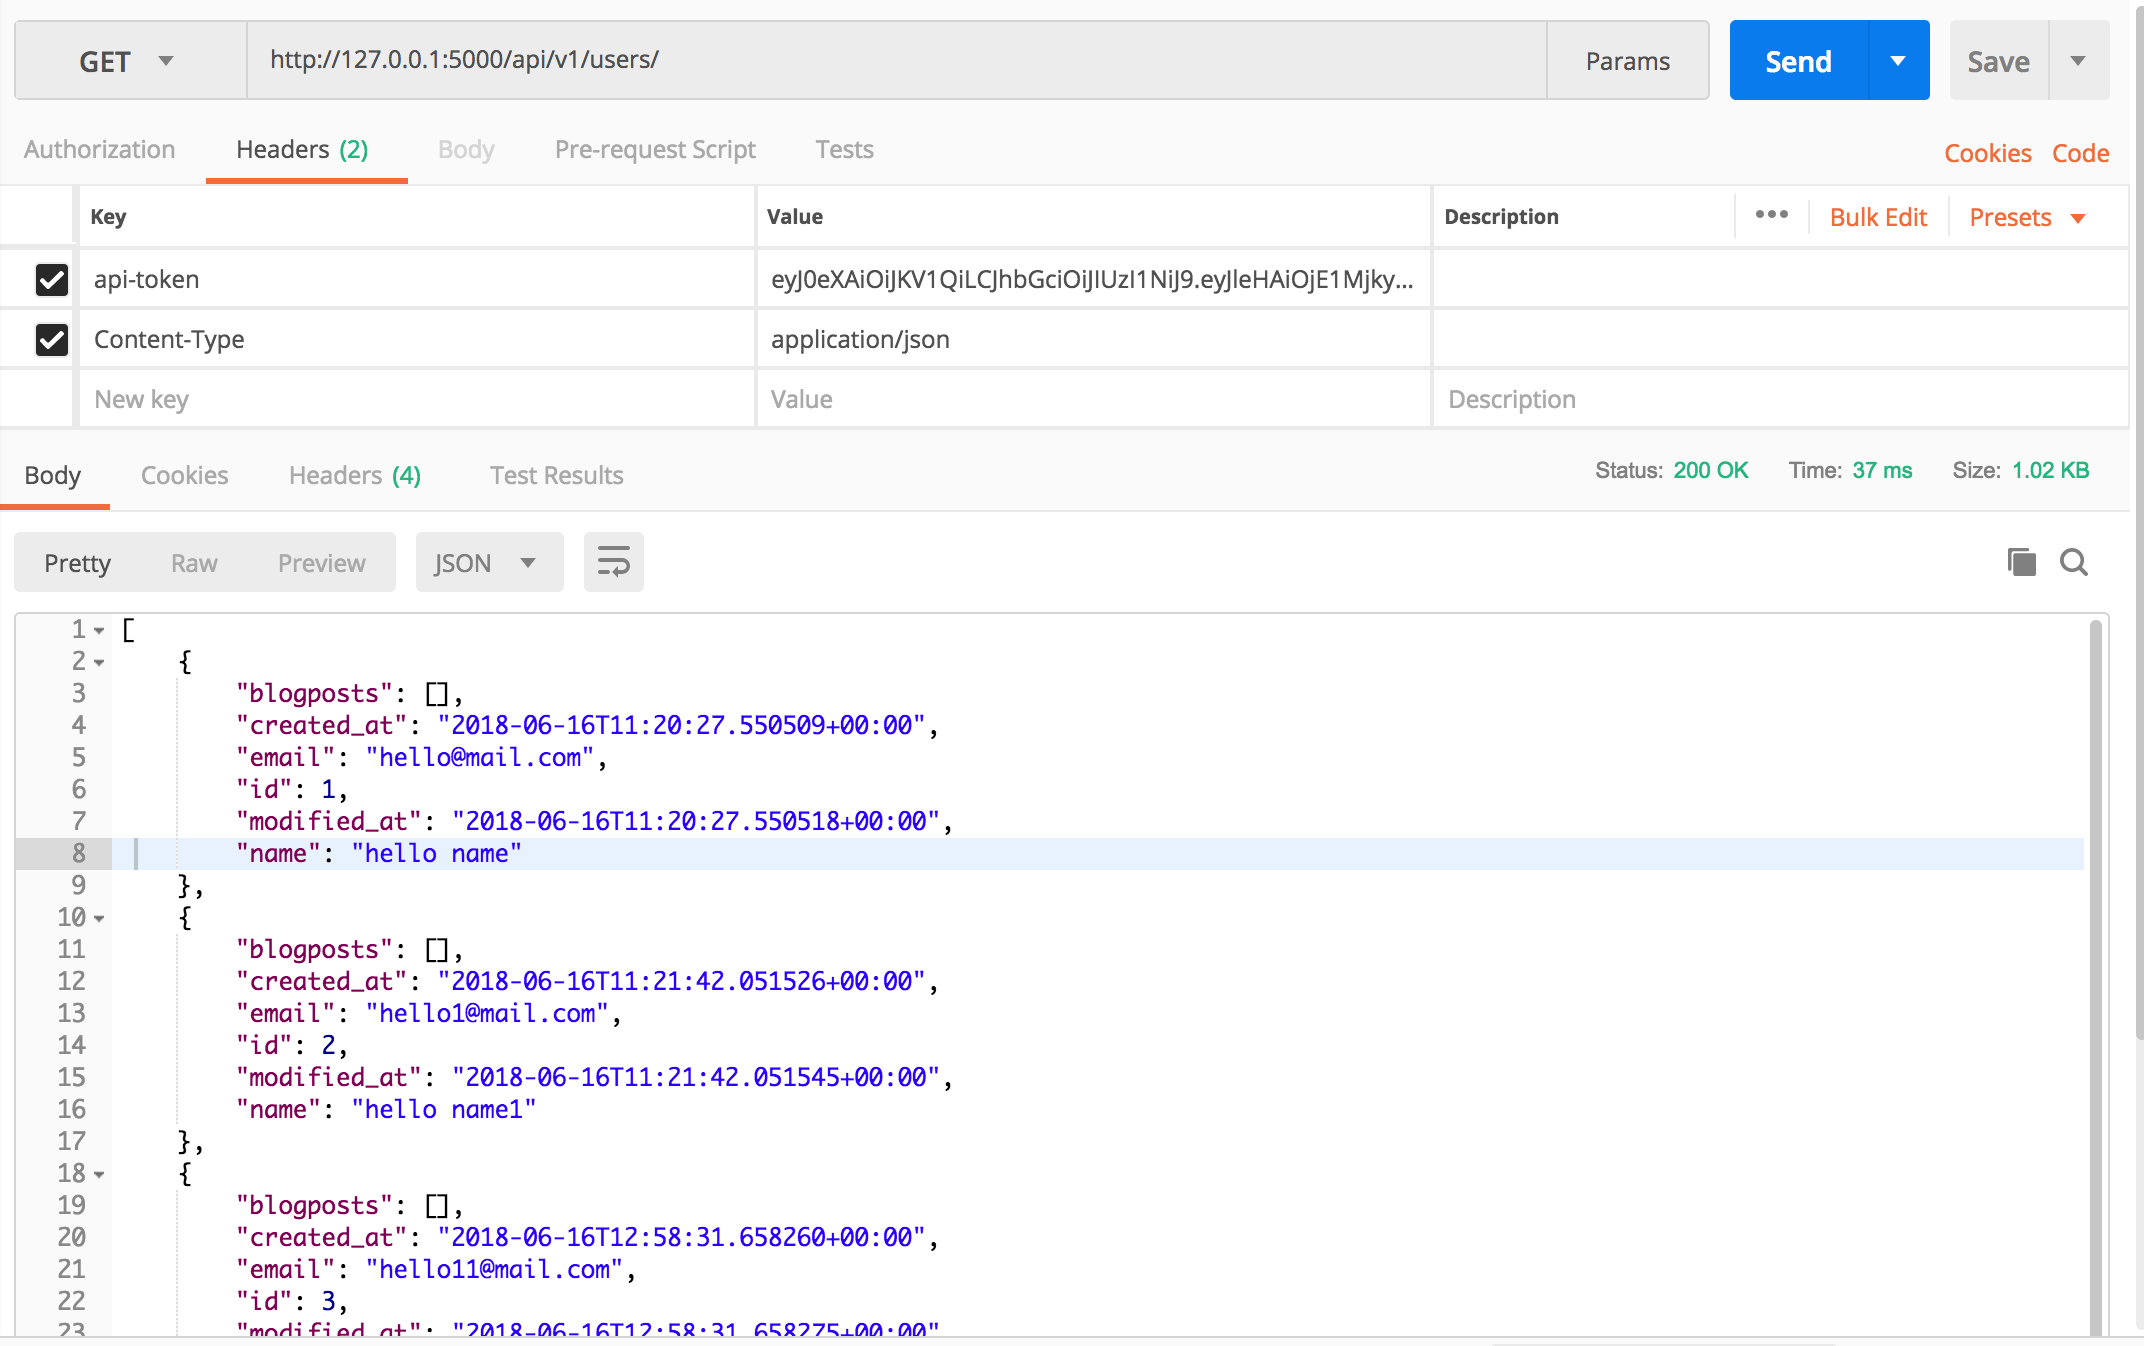Open the Cookies link

coord(1987,153)
